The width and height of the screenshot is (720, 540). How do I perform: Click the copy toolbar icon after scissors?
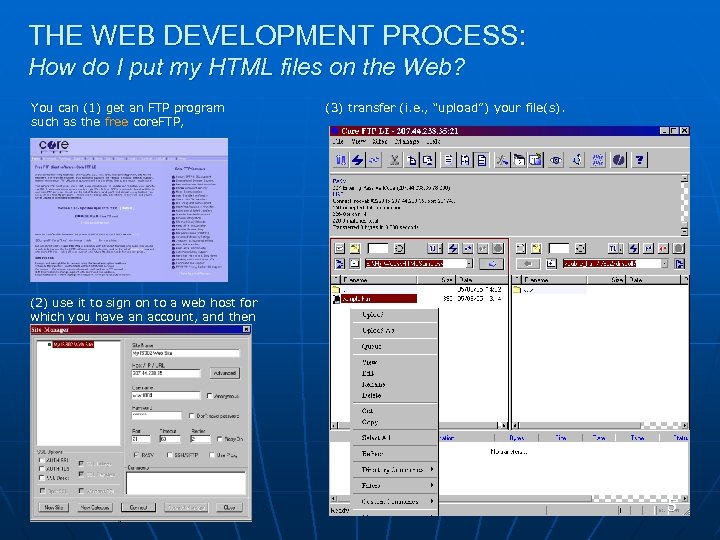[x=412, y=160]
